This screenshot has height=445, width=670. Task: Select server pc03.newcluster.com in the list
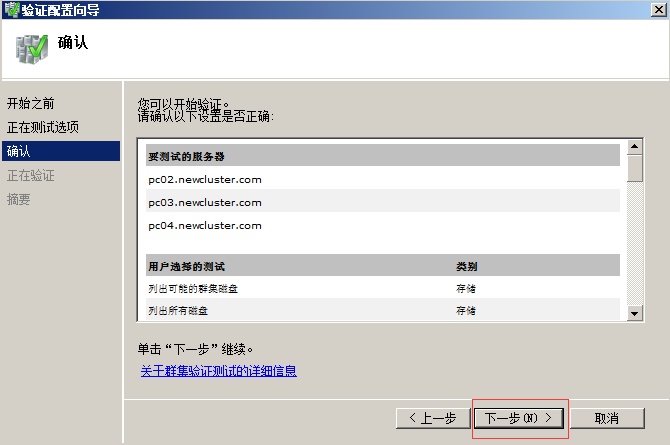click(x=205, y=202)
